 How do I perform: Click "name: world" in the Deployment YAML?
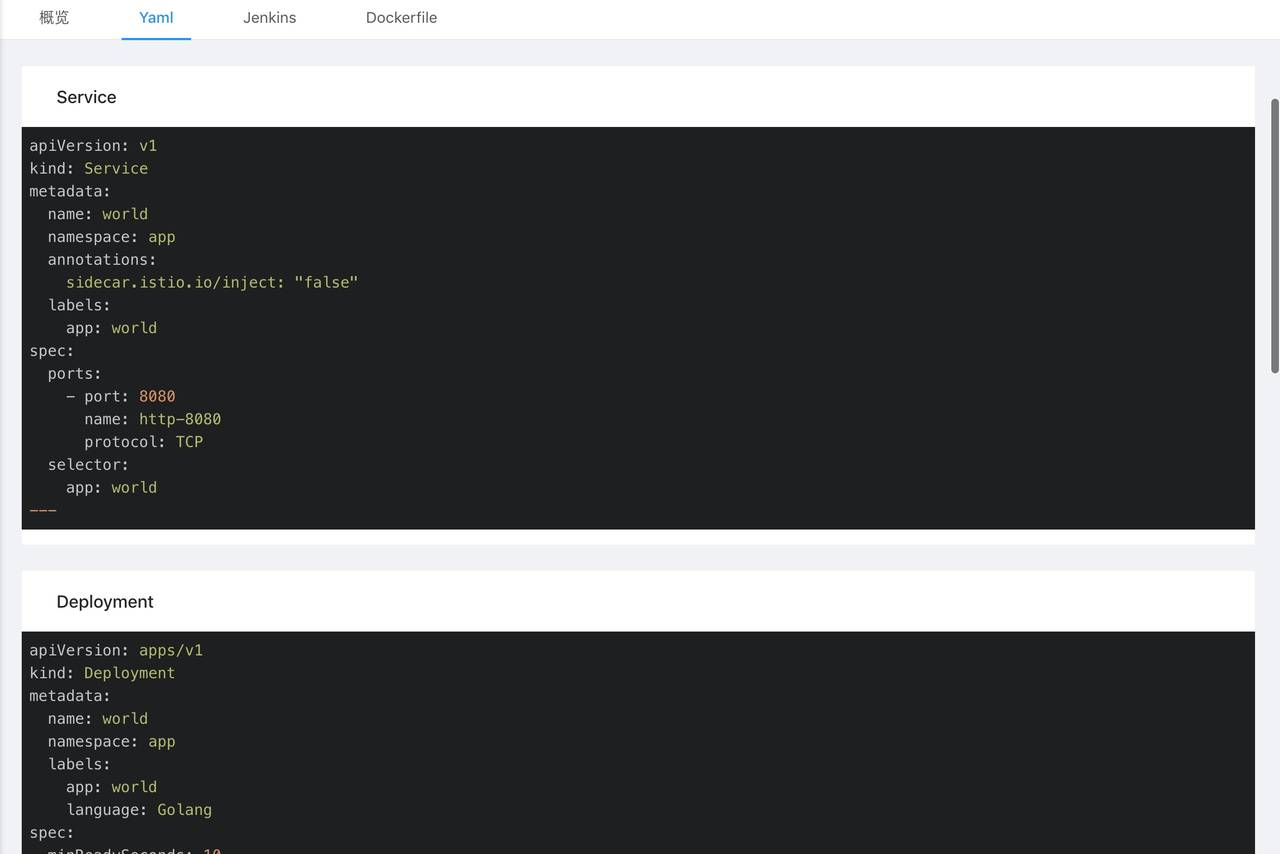point(98,719)
